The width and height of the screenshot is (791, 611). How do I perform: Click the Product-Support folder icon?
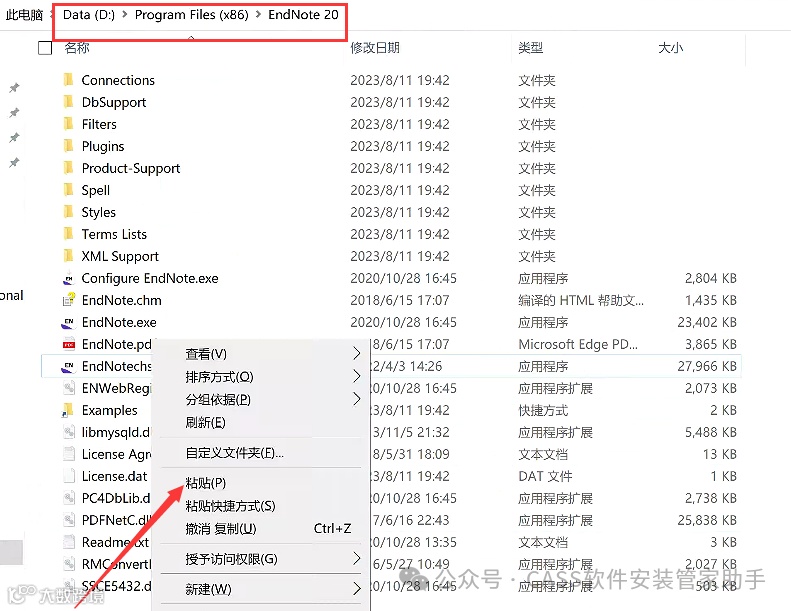click(x=69, y=168)
